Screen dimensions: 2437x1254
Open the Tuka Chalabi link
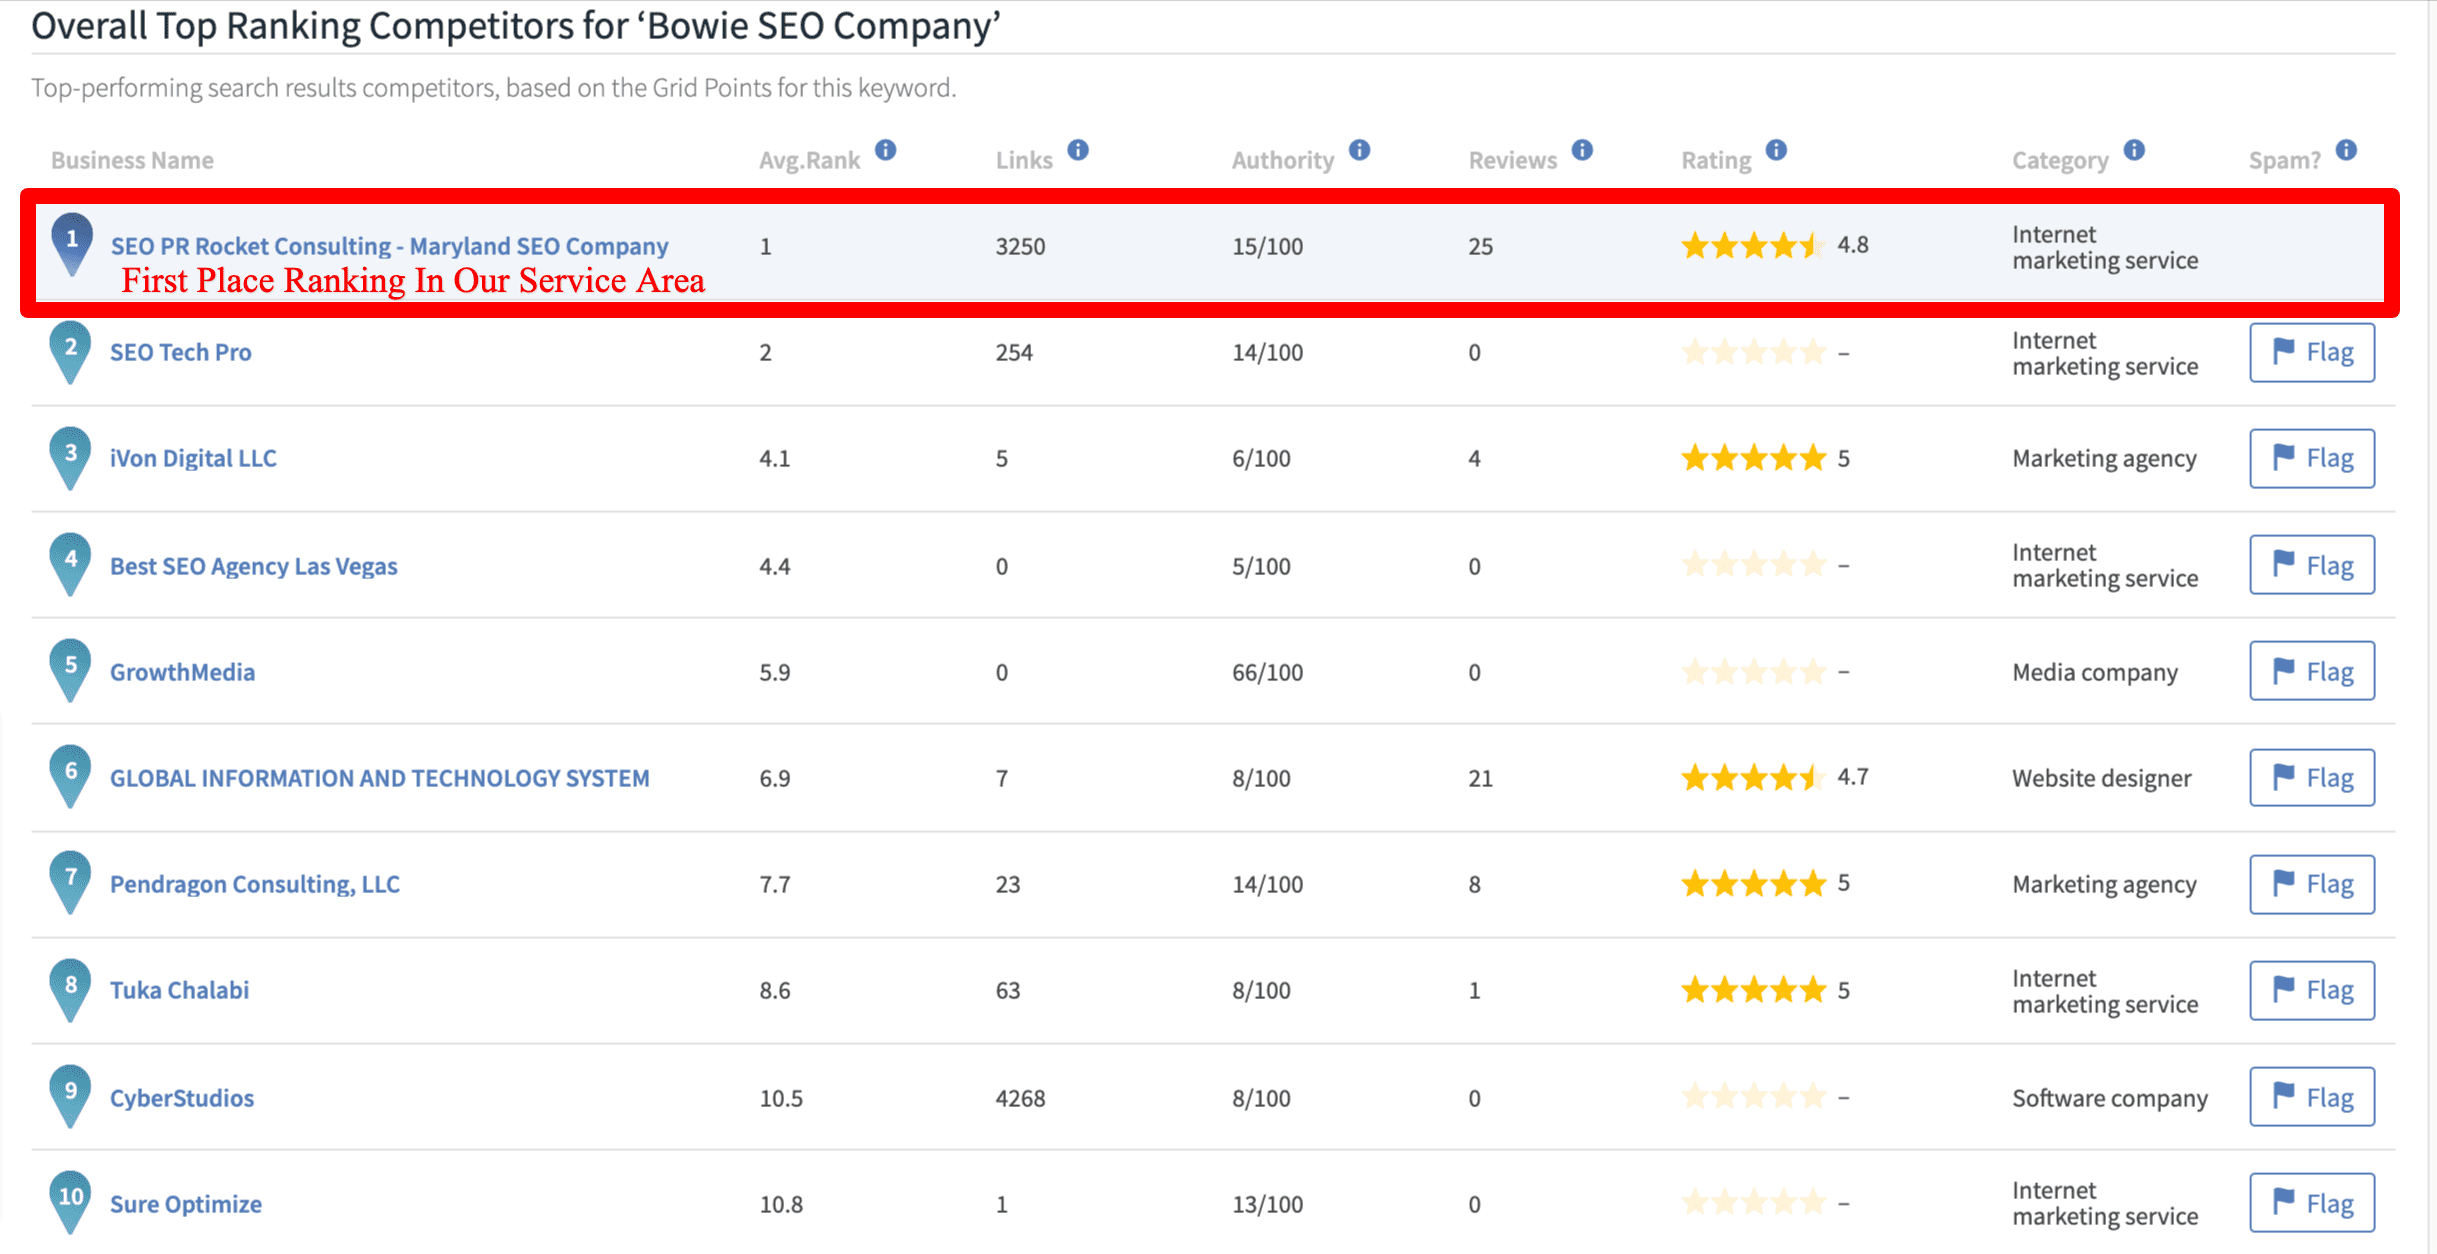179,990
